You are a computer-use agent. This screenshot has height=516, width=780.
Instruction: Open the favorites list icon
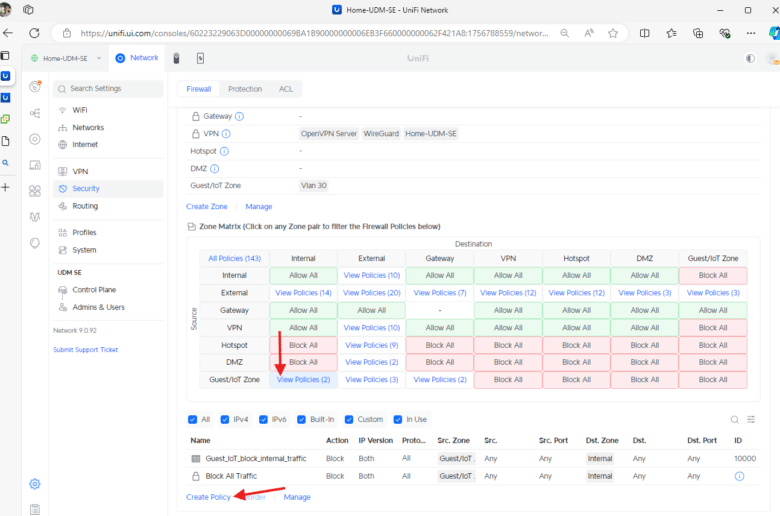click(672, 33)
